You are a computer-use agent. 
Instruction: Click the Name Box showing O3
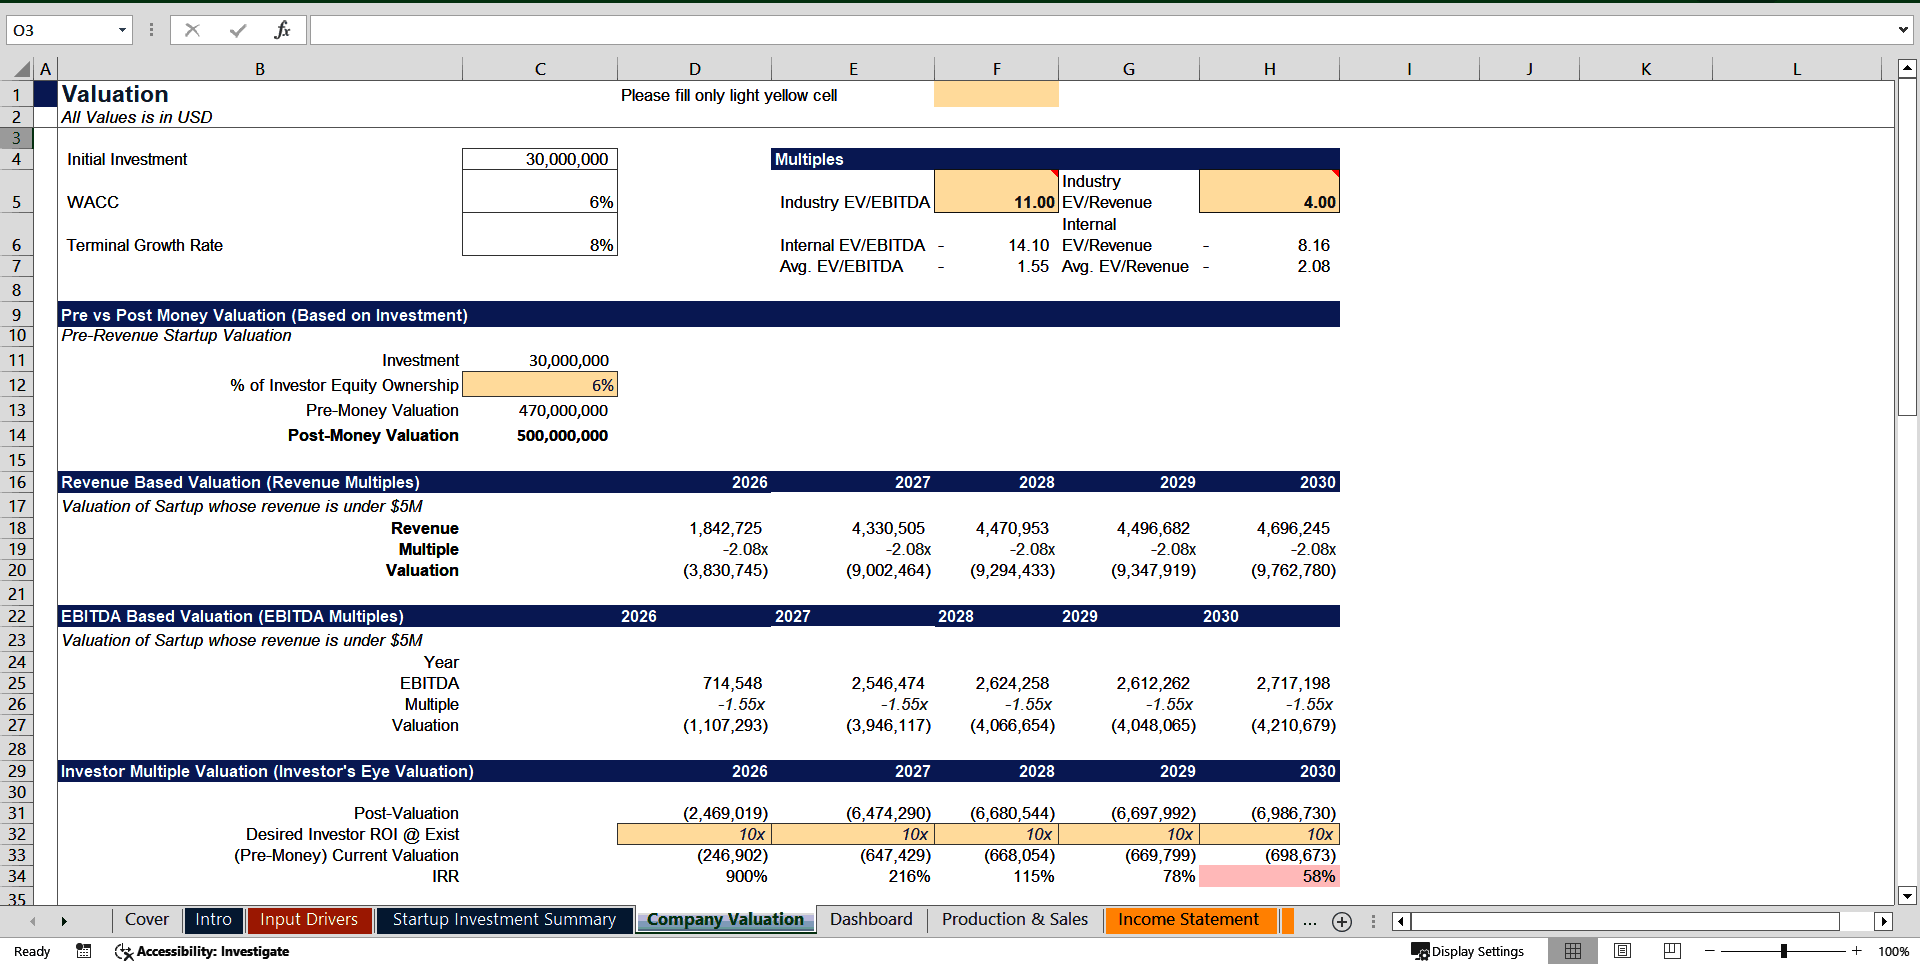coord(60,30)
